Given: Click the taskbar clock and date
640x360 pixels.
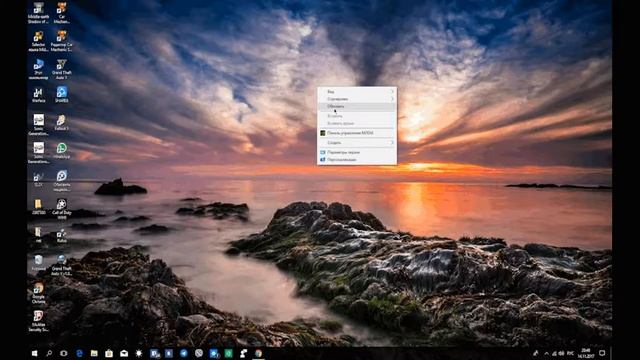Looking at the screenshot, I should click(x=586, y=353).
